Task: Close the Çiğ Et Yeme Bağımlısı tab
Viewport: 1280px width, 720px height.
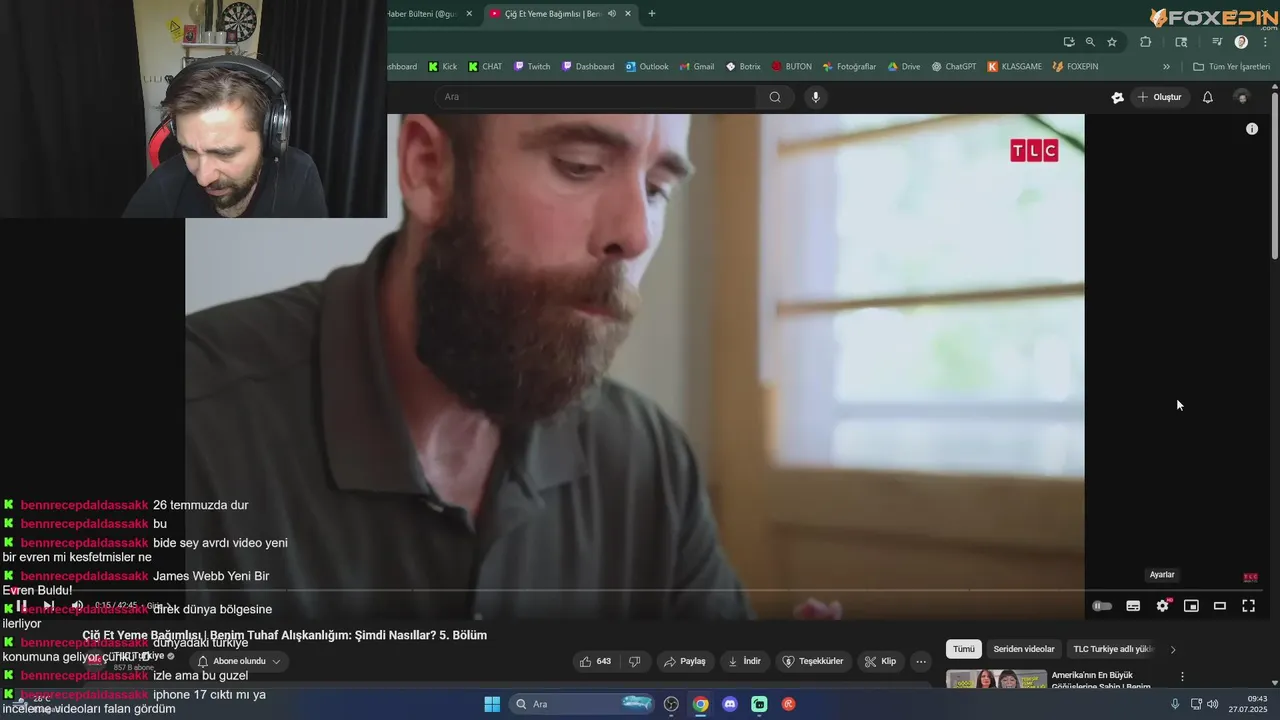Action: point(628,13)
